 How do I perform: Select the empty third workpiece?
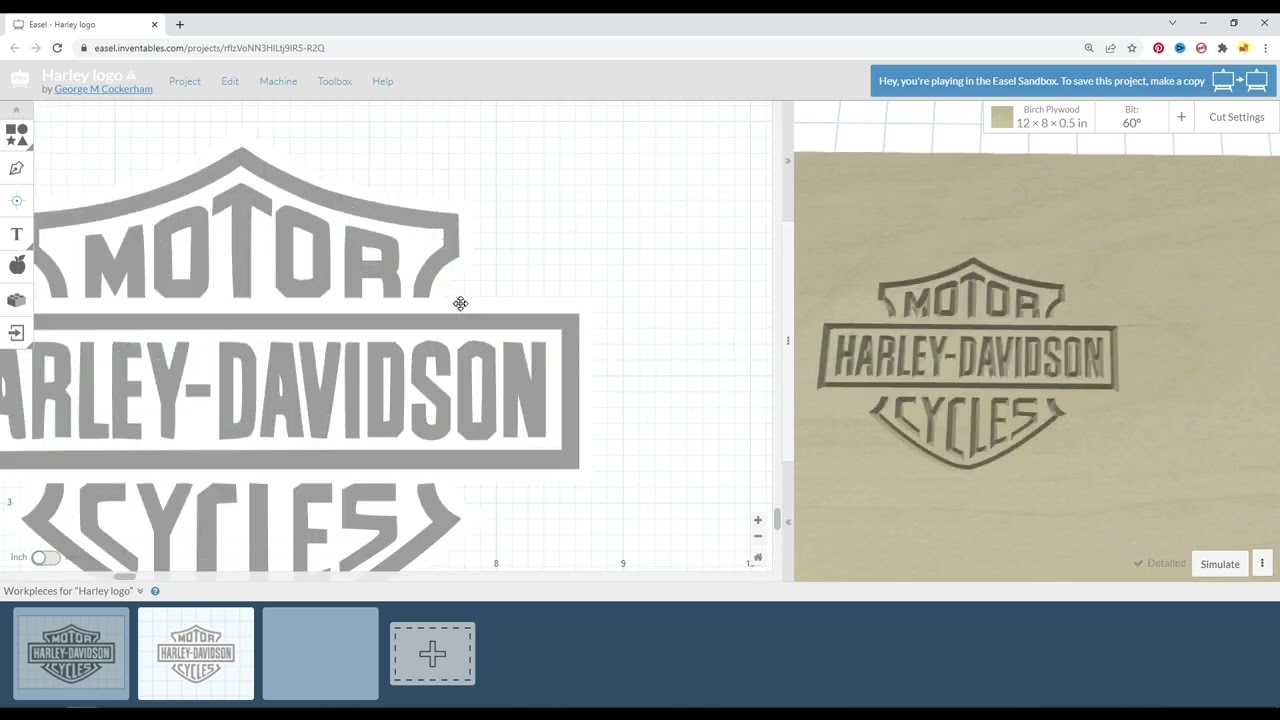click(320, 653)
